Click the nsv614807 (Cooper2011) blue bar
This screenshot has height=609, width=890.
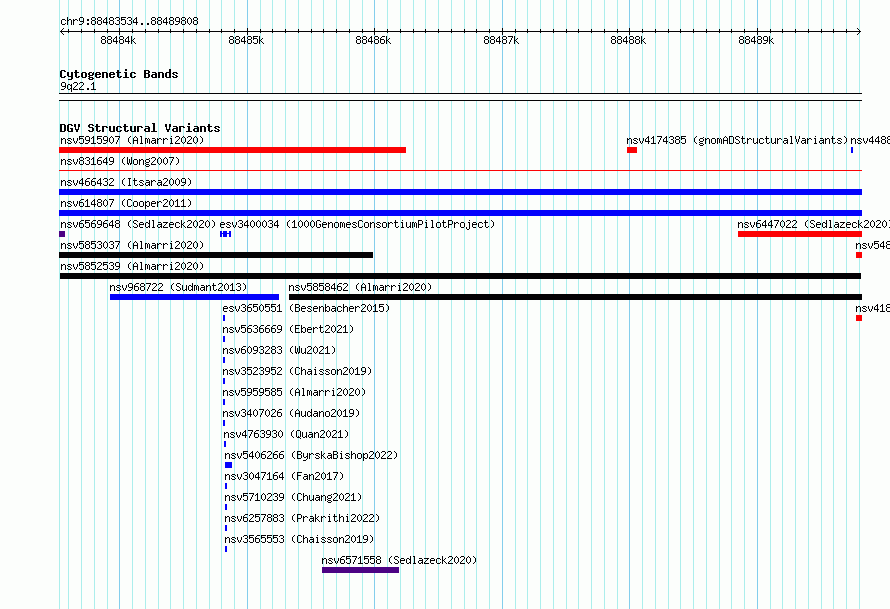(x=460, y=213)
